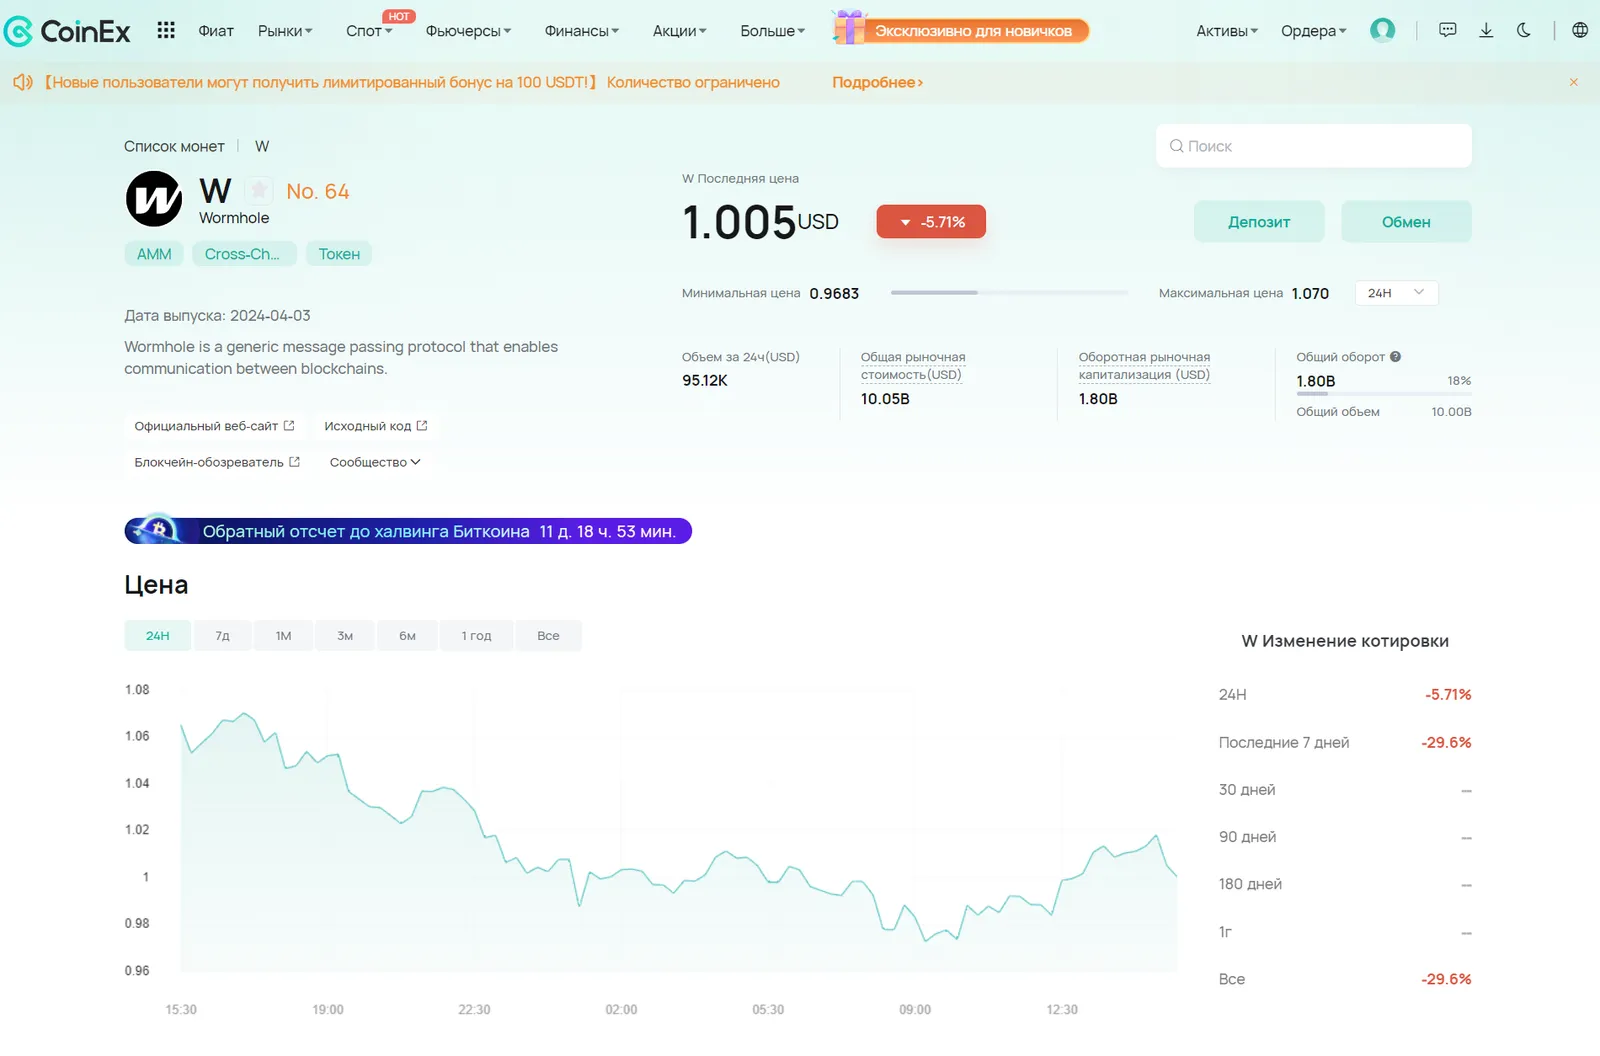
Task: Expand the Ордера menu
Action: coord(1313,31)
